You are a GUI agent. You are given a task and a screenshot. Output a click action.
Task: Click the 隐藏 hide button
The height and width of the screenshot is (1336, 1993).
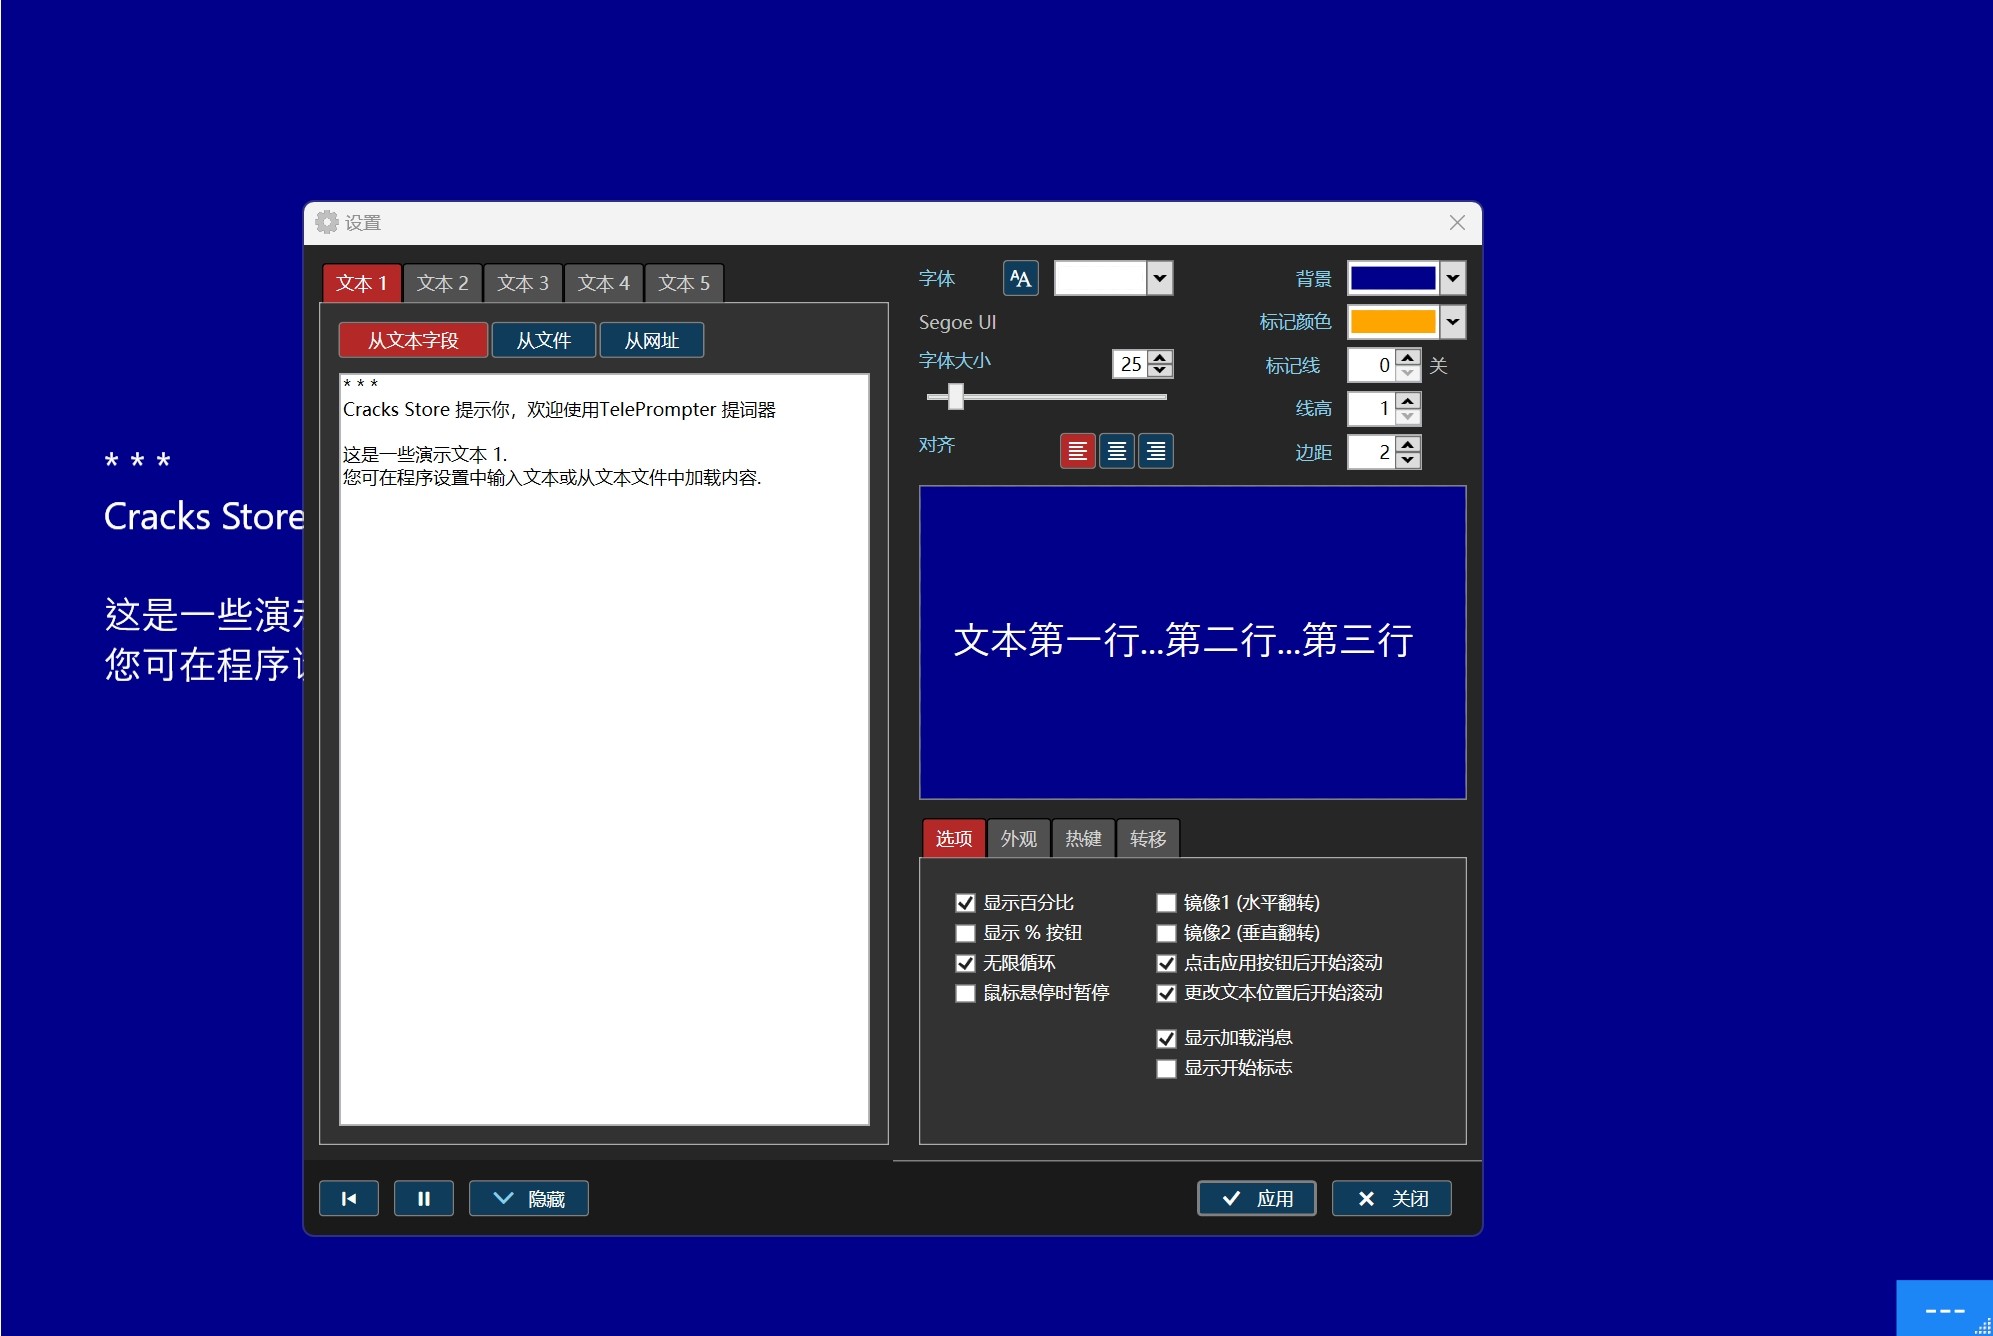pos(529,1198)
